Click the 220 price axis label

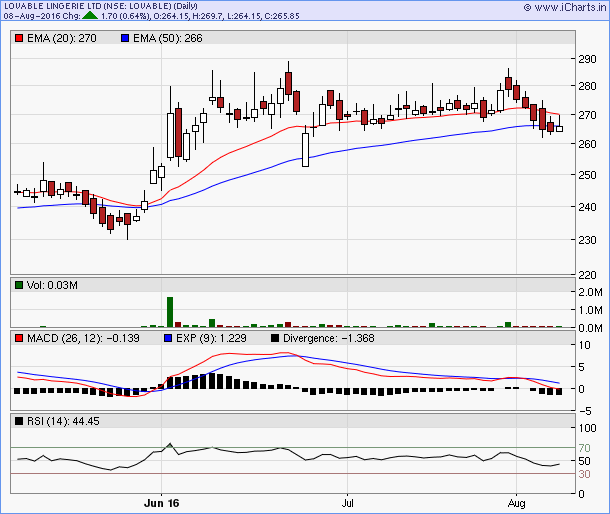pos(587,275)
